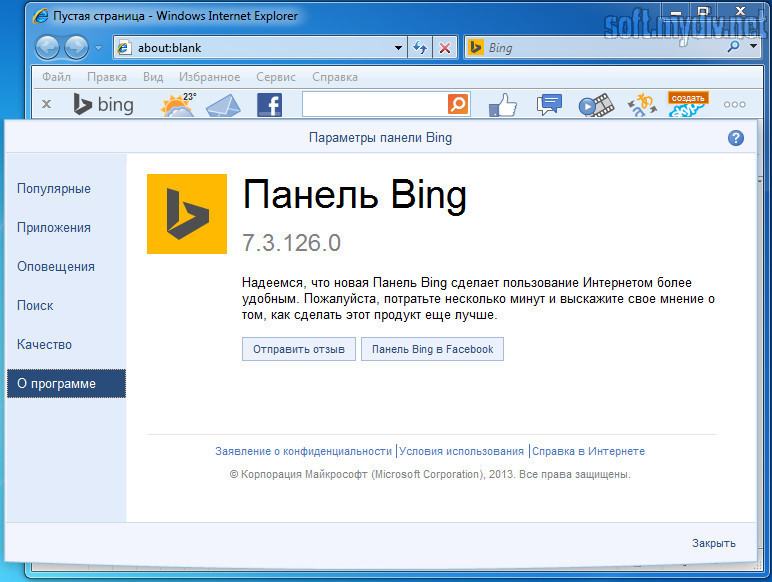Open the search provider dropdown arrow
772x582 pixels.
point(753,46)
